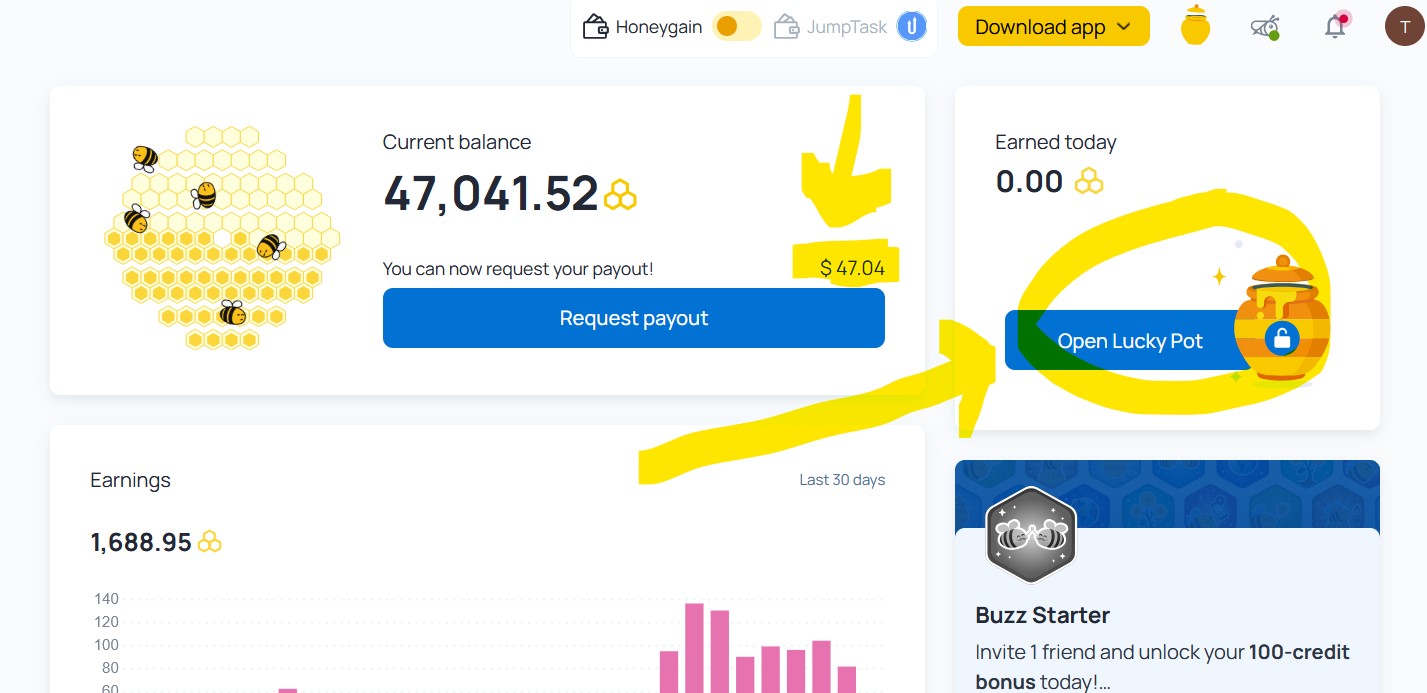This screenshot has width=1427, height=693.
Task: Click the honeycomb bees illustration
Action: (222, 237)
